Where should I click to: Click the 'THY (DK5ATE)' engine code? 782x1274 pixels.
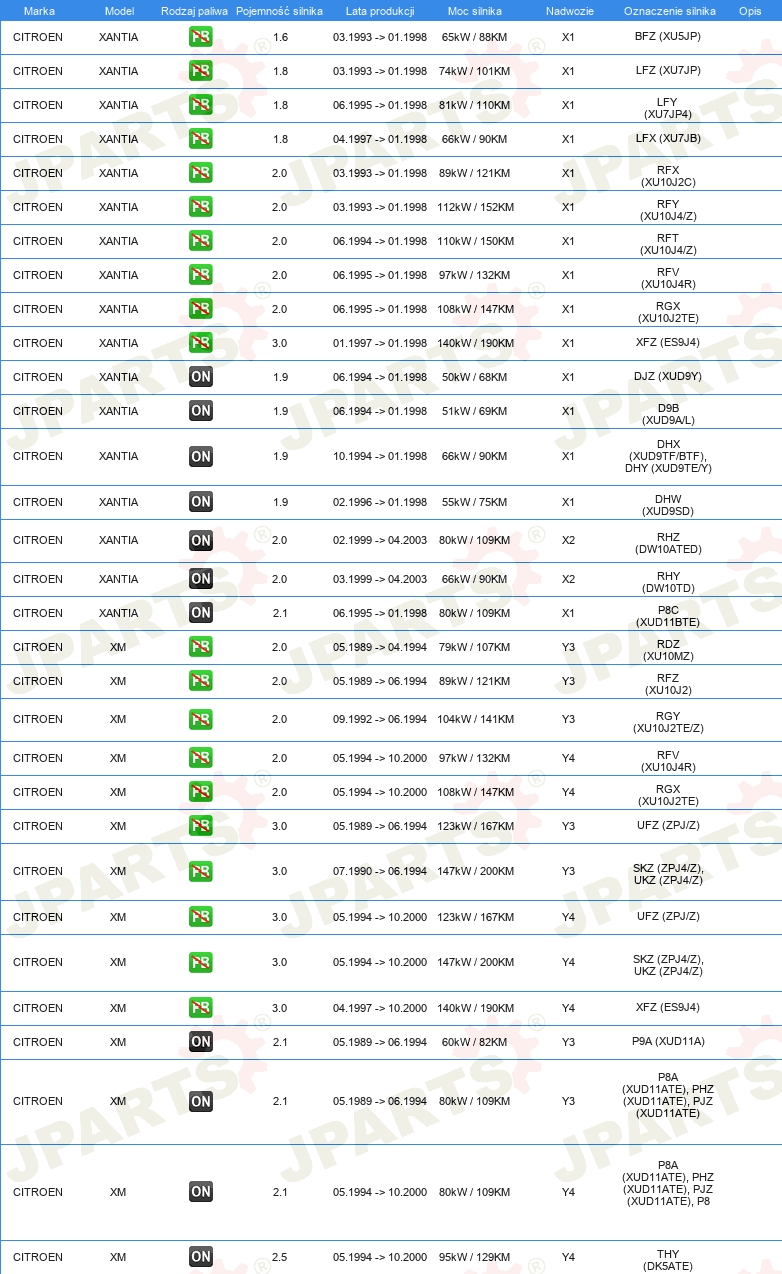668,1260
